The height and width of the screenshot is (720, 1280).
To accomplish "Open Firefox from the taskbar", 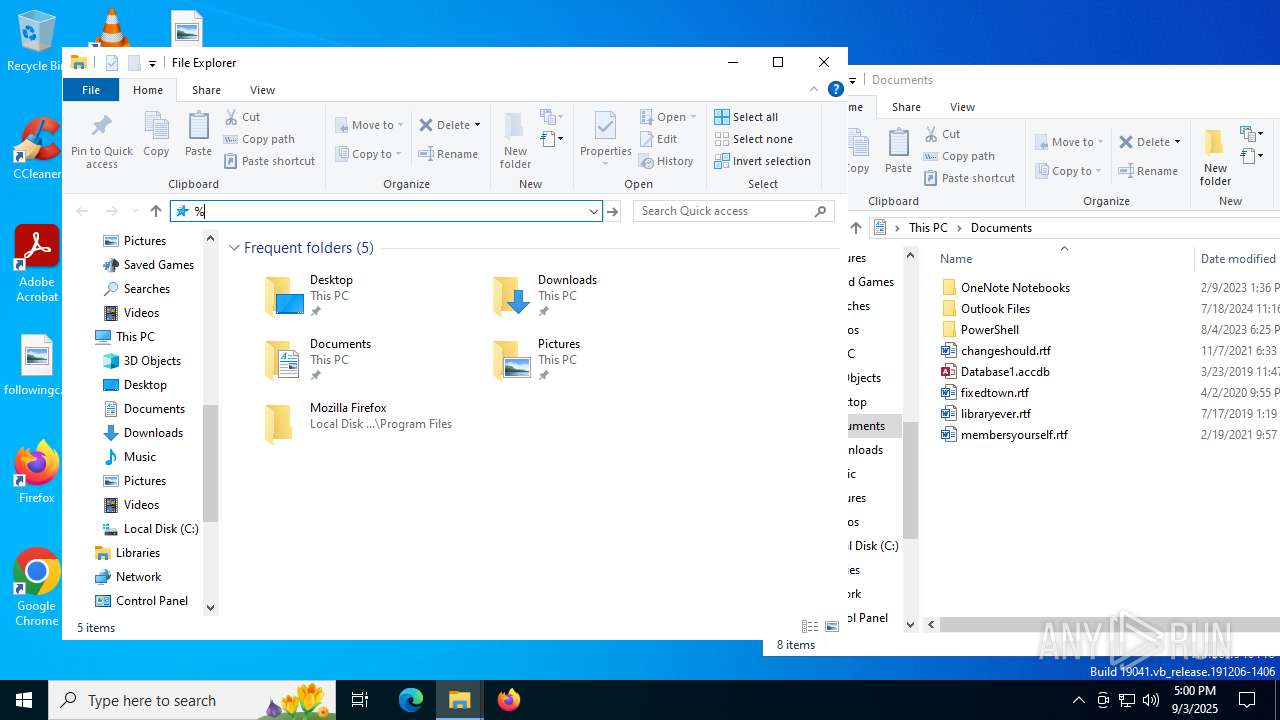I will tap(509, 700).
